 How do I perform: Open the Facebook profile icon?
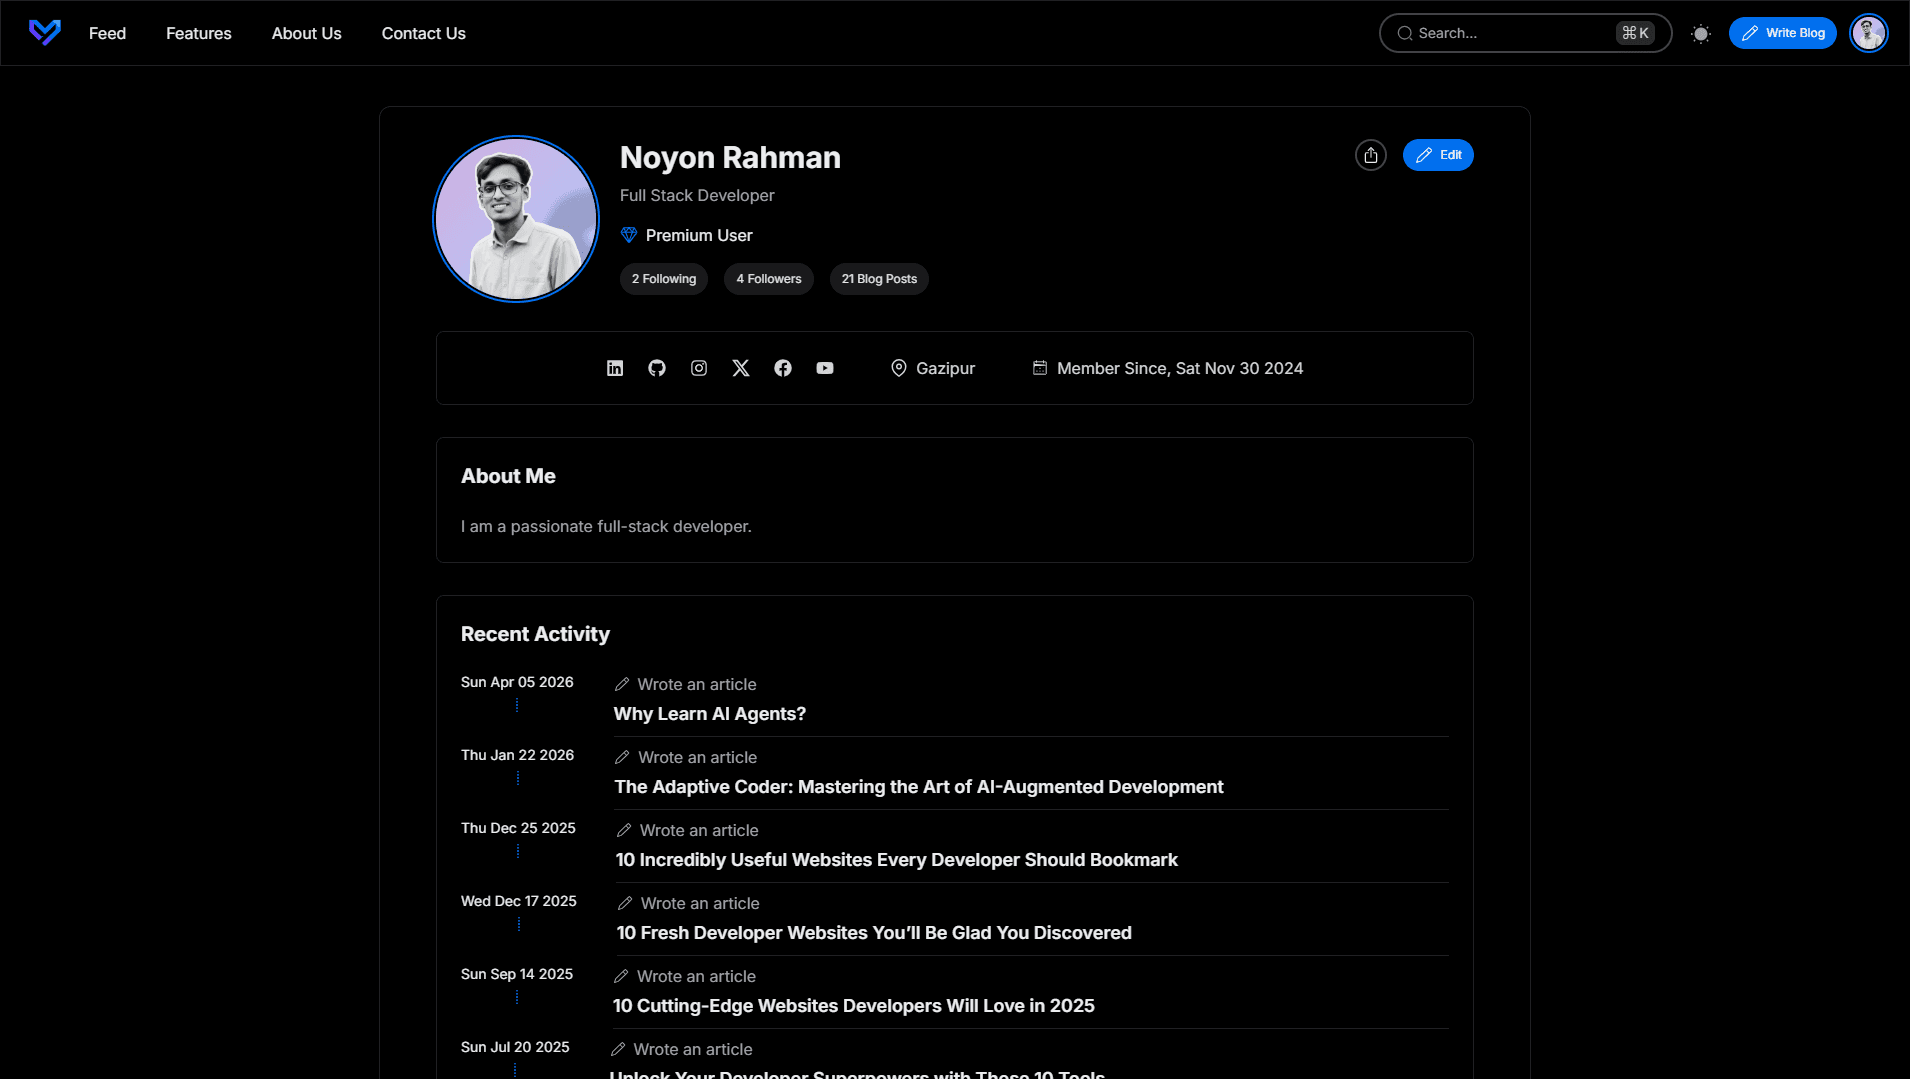pyautogui.click(x=783, y=368)
